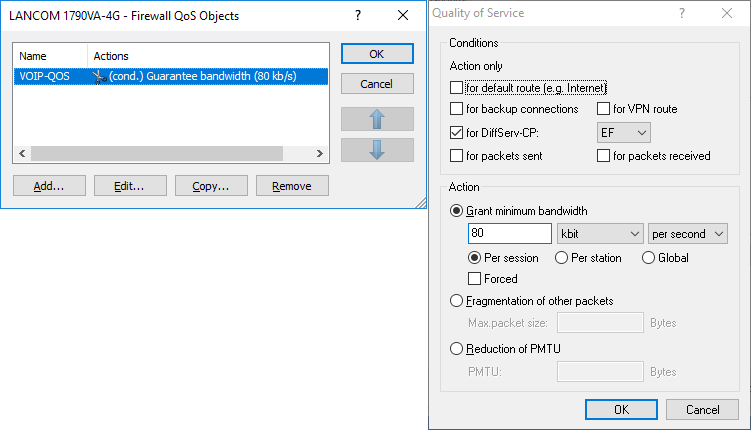Screen dimensions: 751x430
Task: Enable the Forced checkbox
Action: [x=475, y=278]
